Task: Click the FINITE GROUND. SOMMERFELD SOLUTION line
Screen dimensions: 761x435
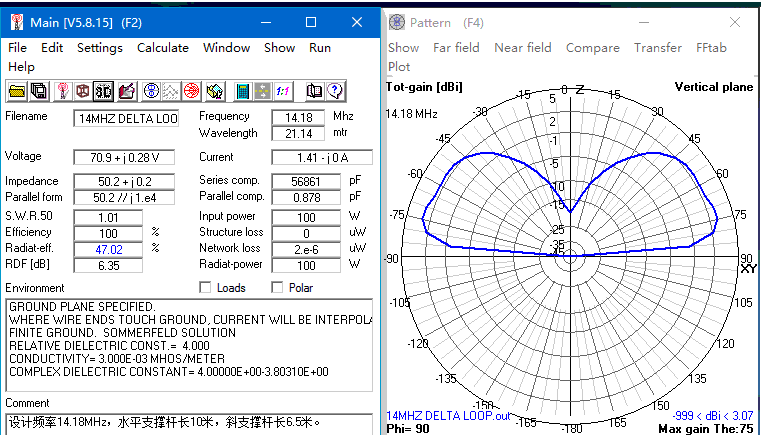Action: click(x=122, y=333)
